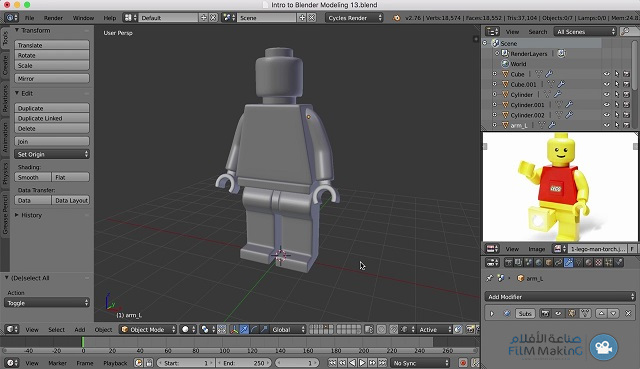This screenshot has width=640, height=369.
Task: Open the Modifiers properties tab (wrench icon)
Action: pos(569,262)
